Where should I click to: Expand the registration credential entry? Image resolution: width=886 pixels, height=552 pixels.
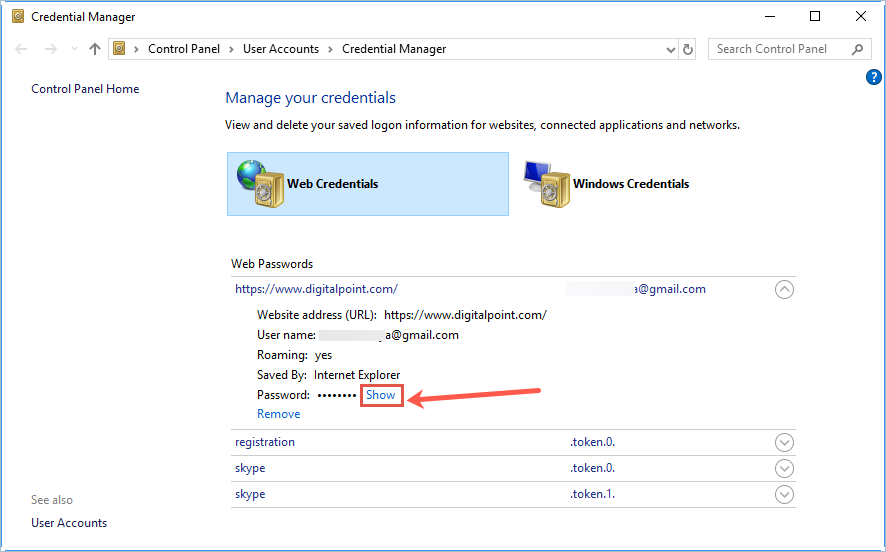coord(784,442)
